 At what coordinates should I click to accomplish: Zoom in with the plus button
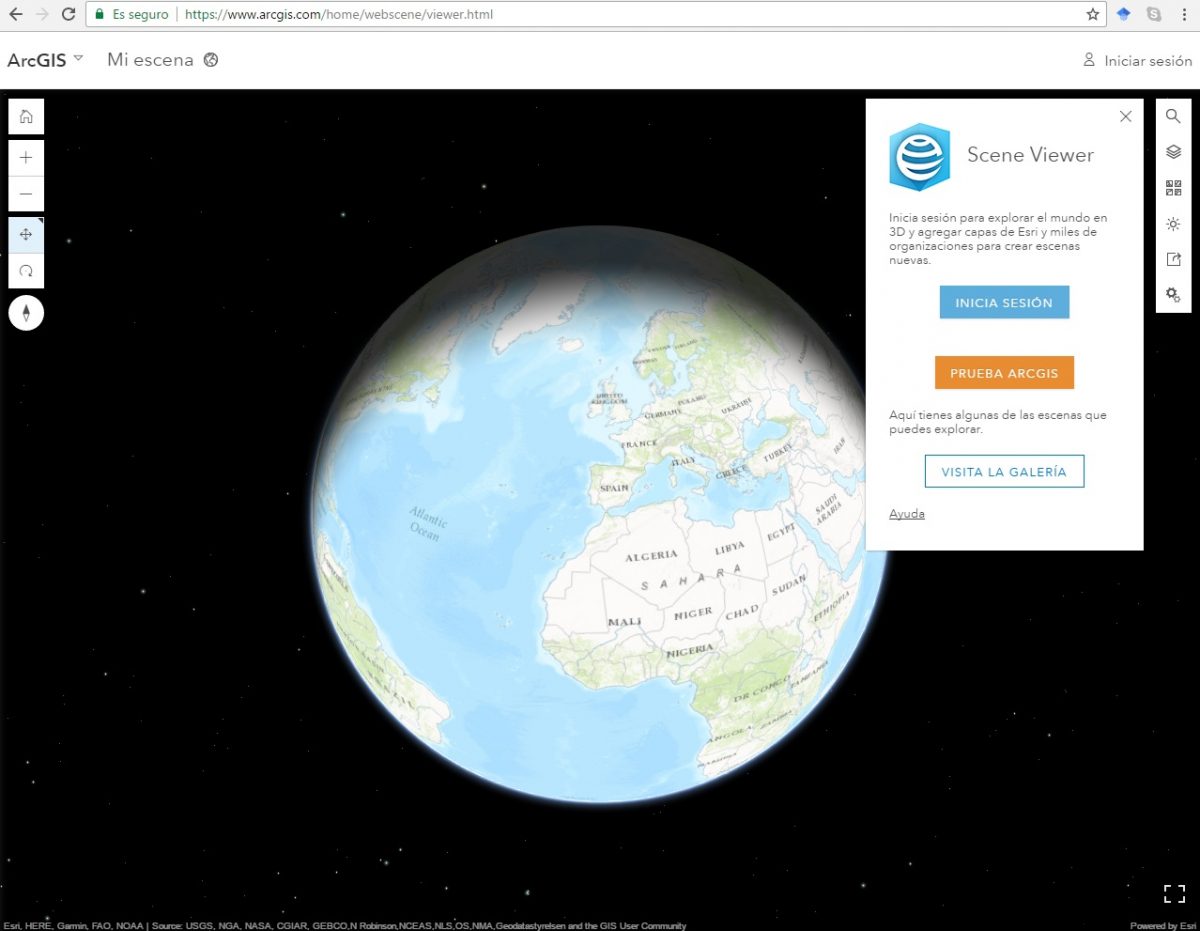click(x=26, y=157)
